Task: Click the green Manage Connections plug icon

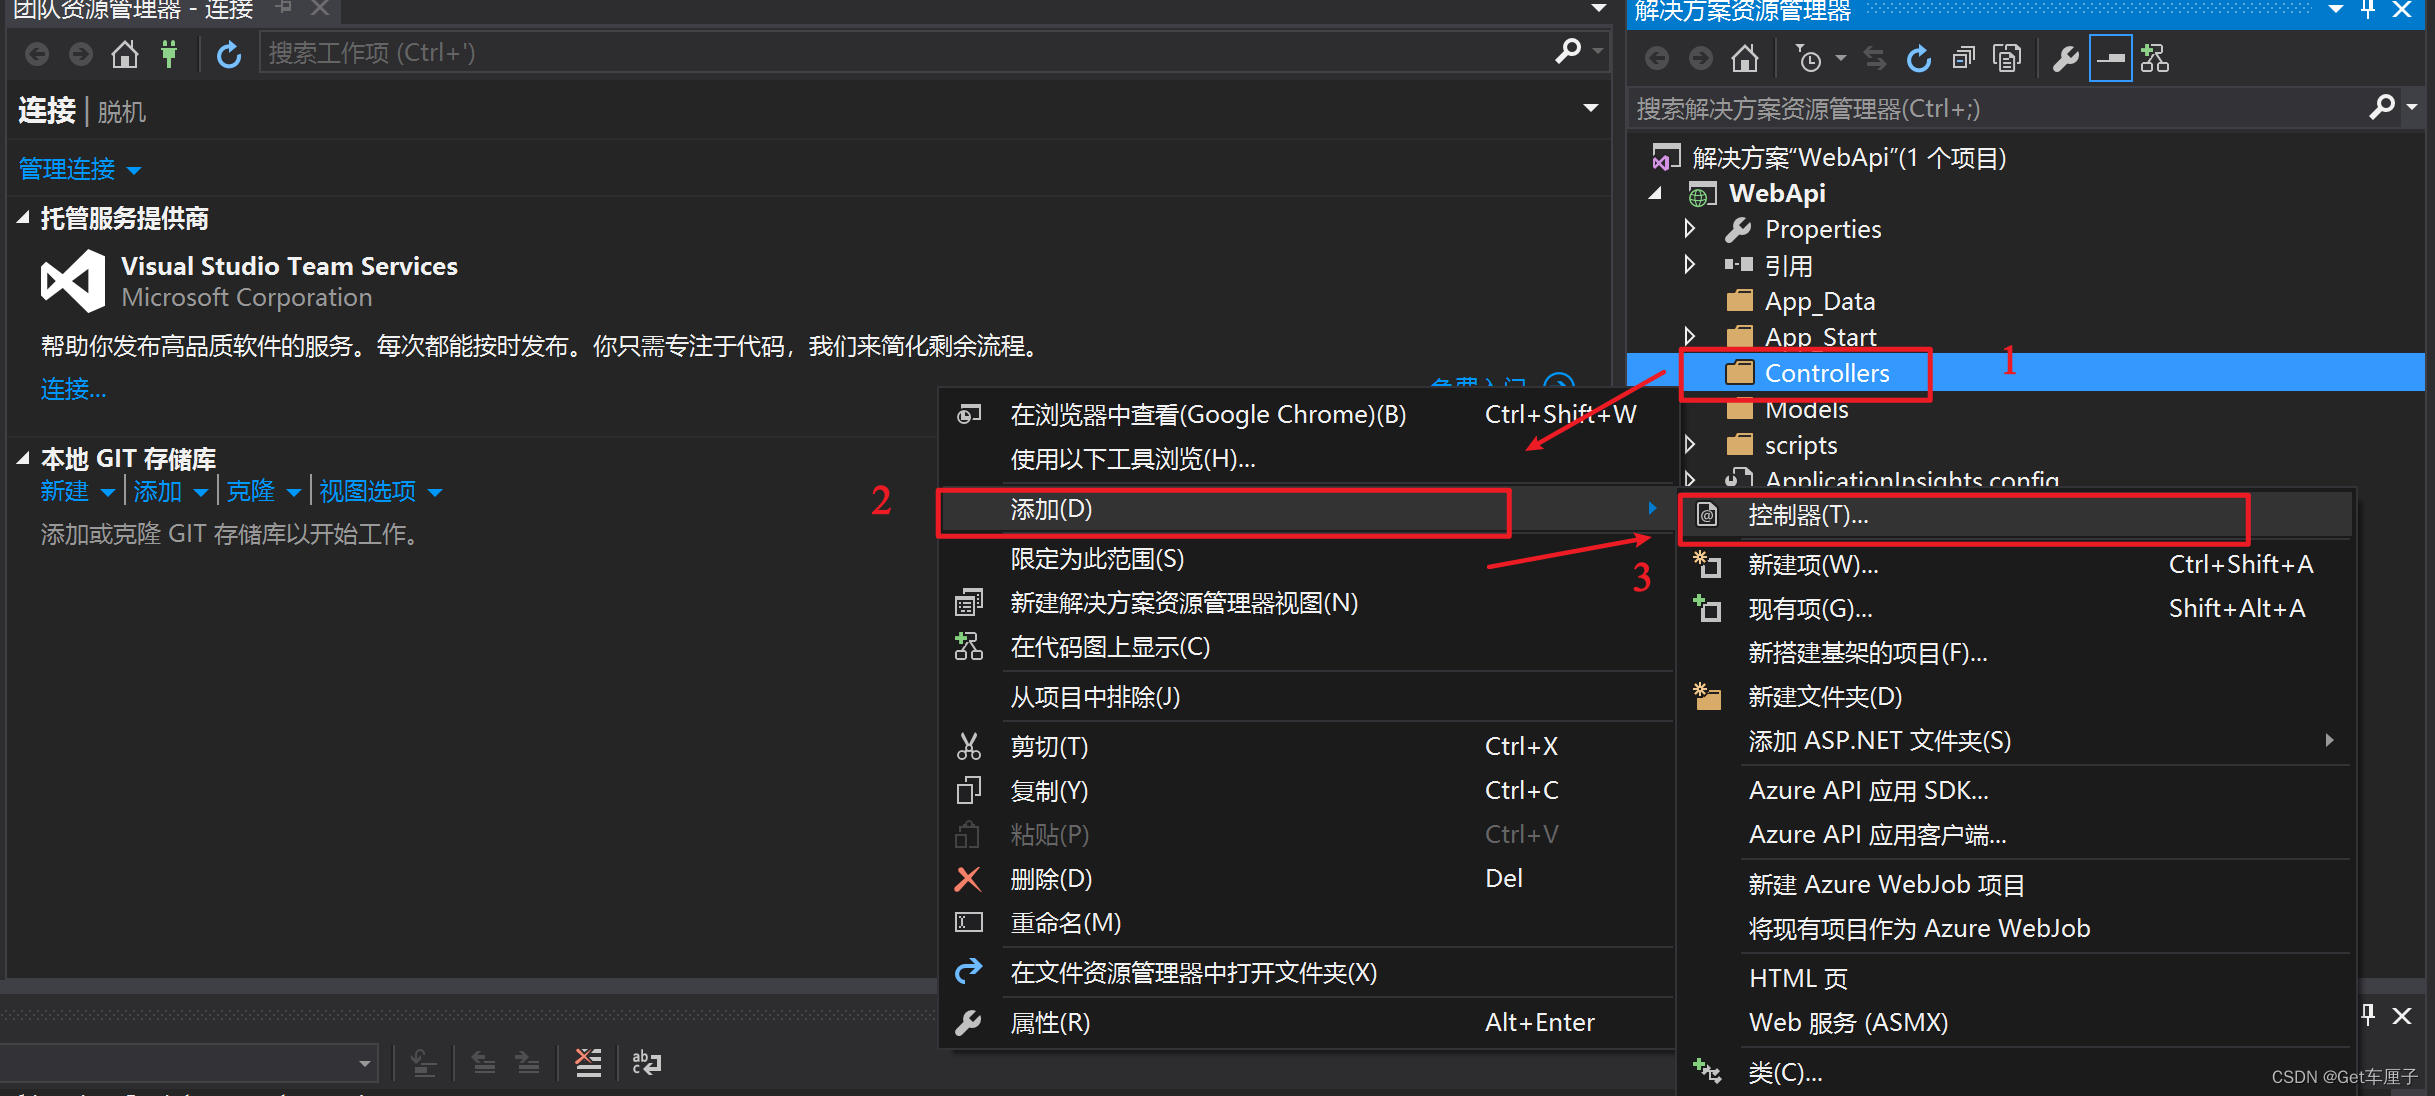Action: coord(169,54)
